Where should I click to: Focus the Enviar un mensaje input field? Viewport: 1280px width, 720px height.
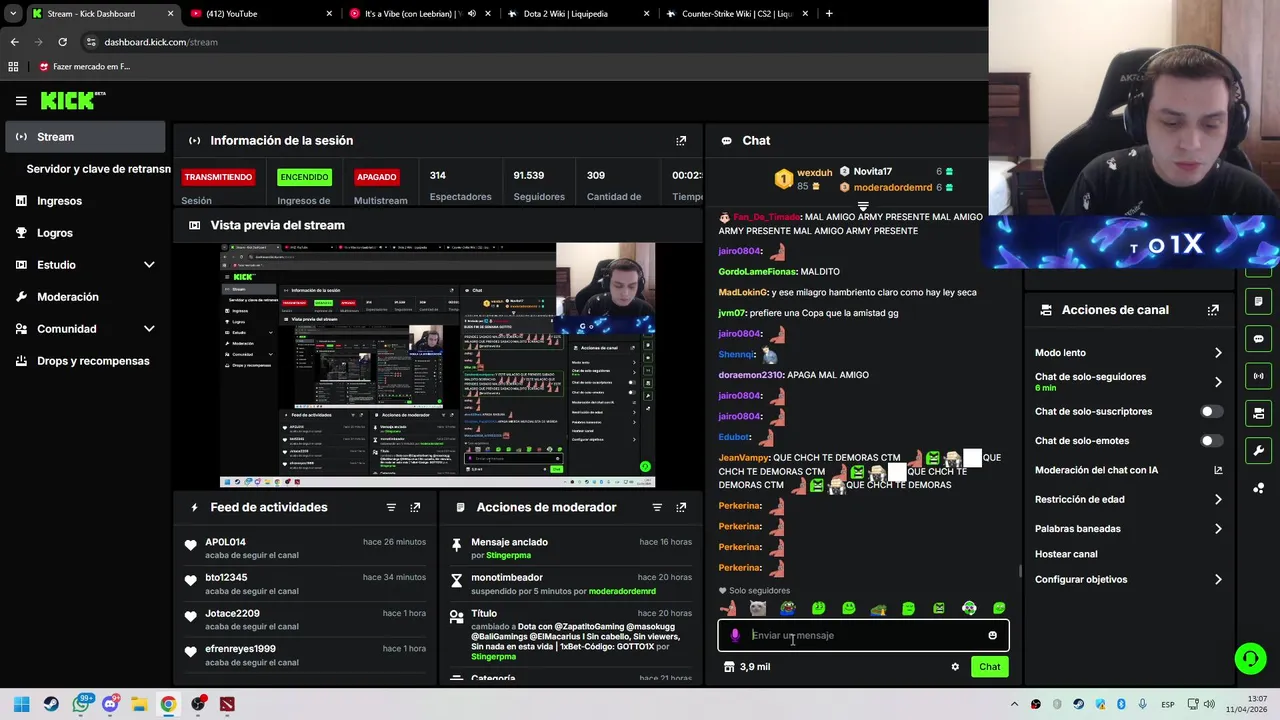[865, 635]
